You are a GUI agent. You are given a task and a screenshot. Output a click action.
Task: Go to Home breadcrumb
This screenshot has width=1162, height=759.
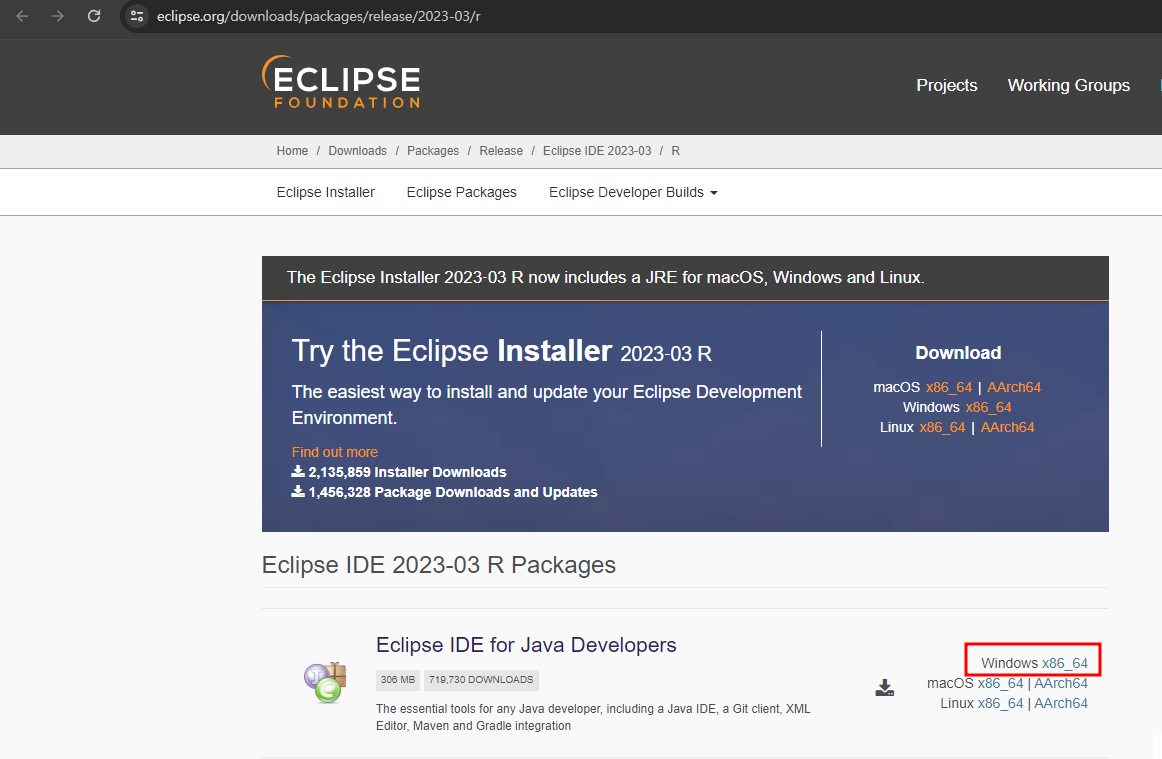pyautogui.click(x=292, y=150)
